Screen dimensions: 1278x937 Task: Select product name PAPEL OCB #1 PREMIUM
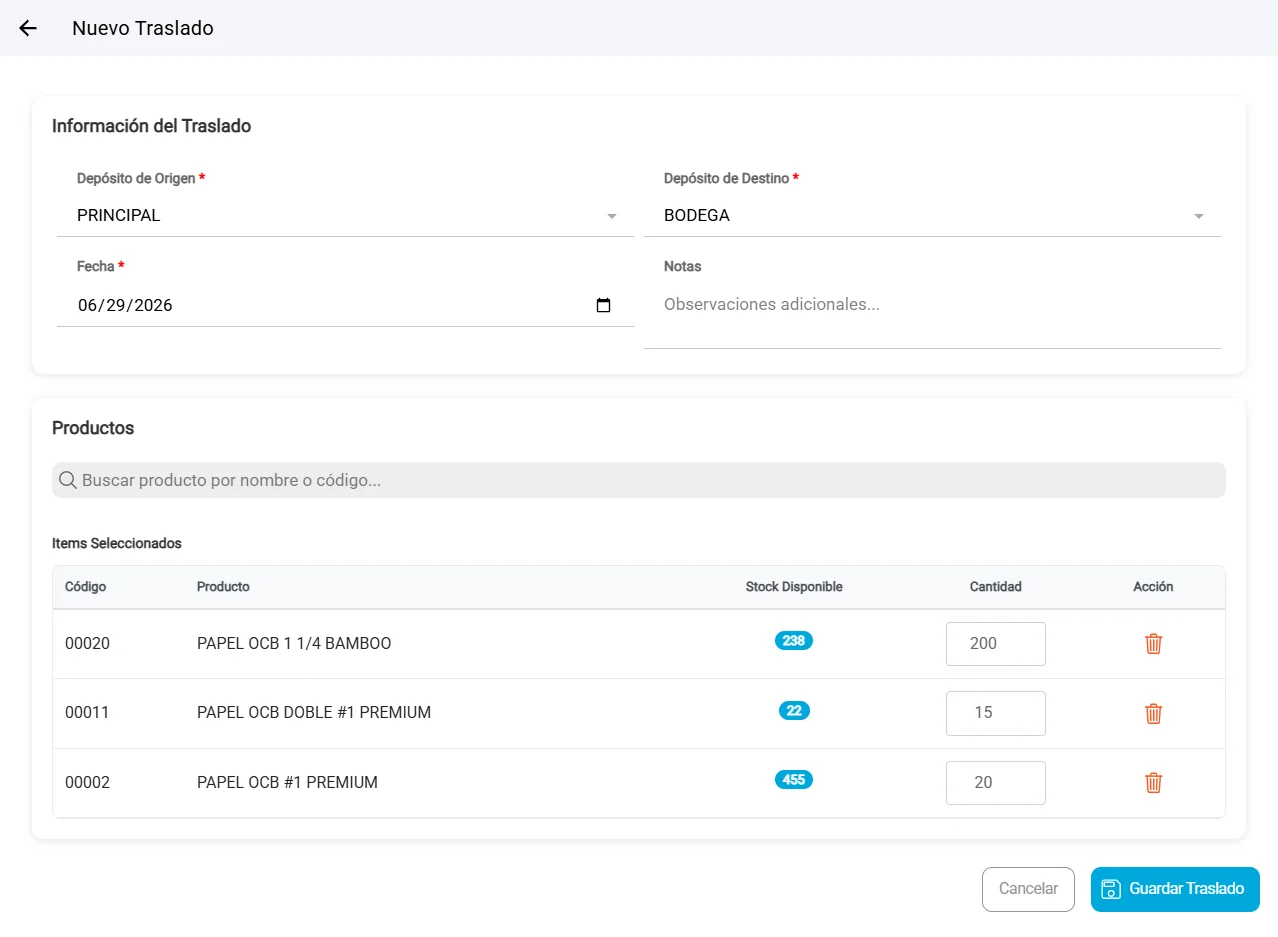pyautogui.click(x=287, y=783)
